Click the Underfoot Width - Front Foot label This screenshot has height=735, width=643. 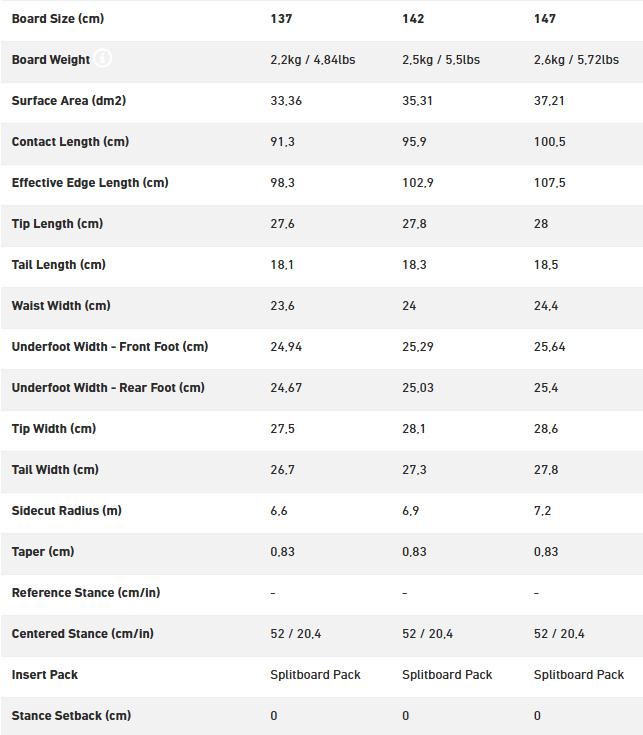point(110,347)
